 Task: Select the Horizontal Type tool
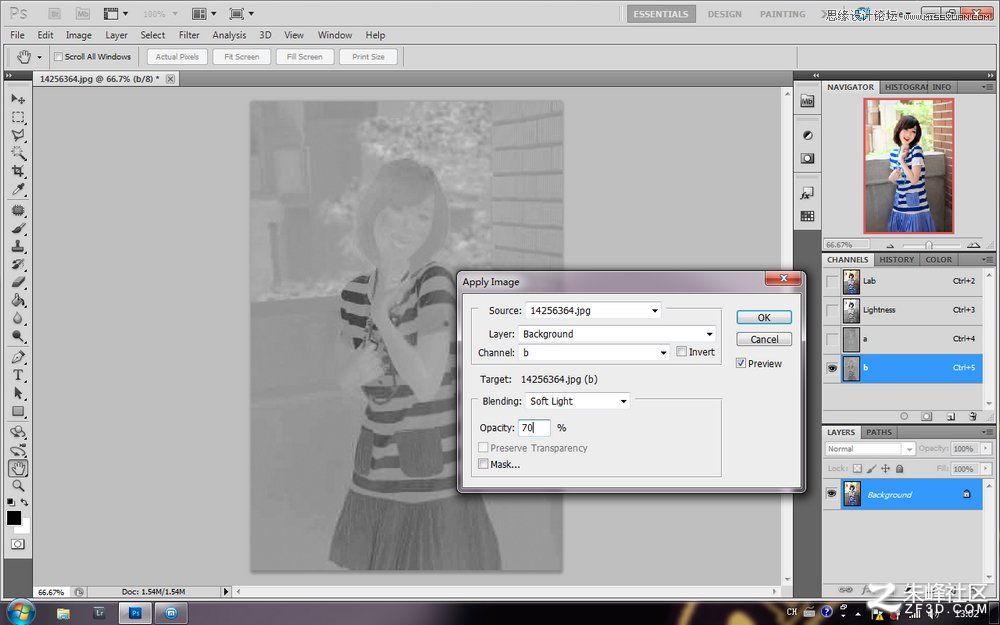coord(18,375)
